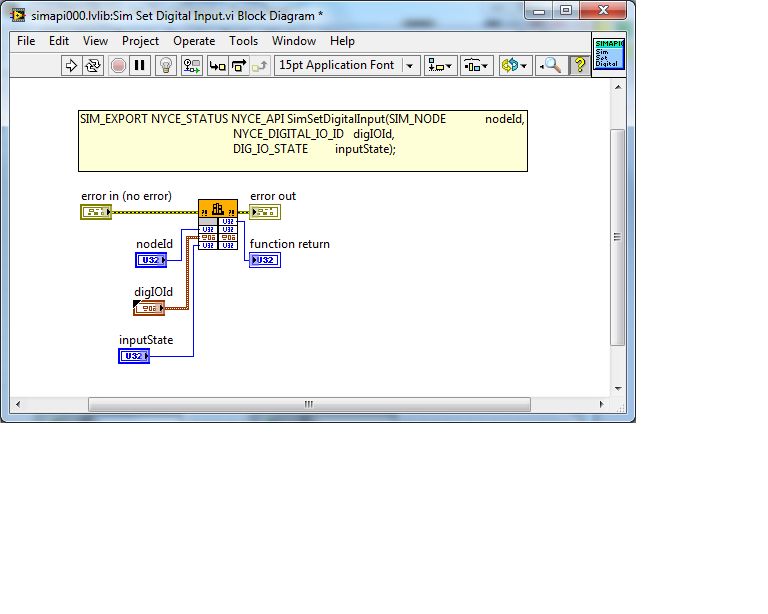
Task: Open the Help menu
Action: pyautogui.click(x=342, y=41)
